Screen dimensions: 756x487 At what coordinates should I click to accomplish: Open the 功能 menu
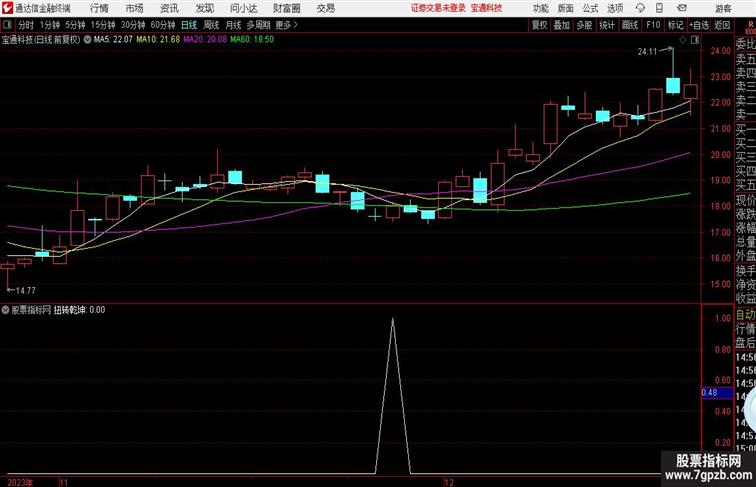pyautogui.click(x=540, y=9)
